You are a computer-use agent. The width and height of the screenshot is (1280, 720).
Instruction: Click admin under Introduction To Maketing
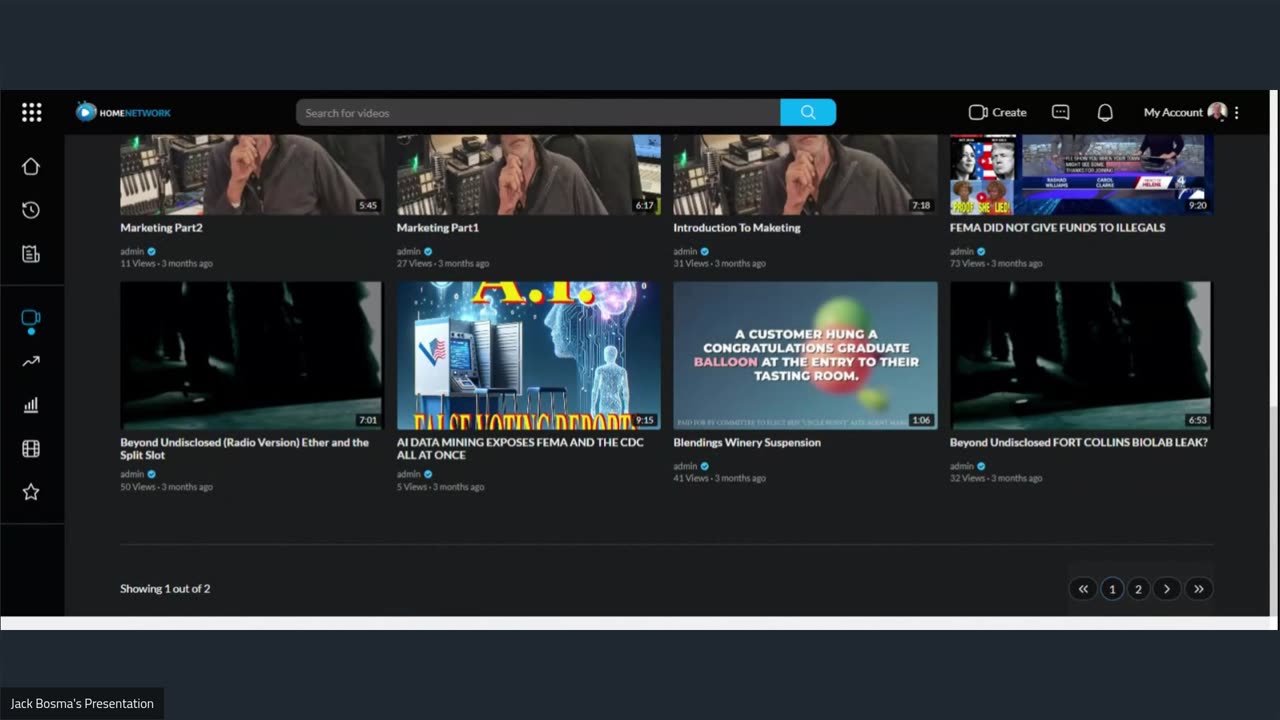685,252
